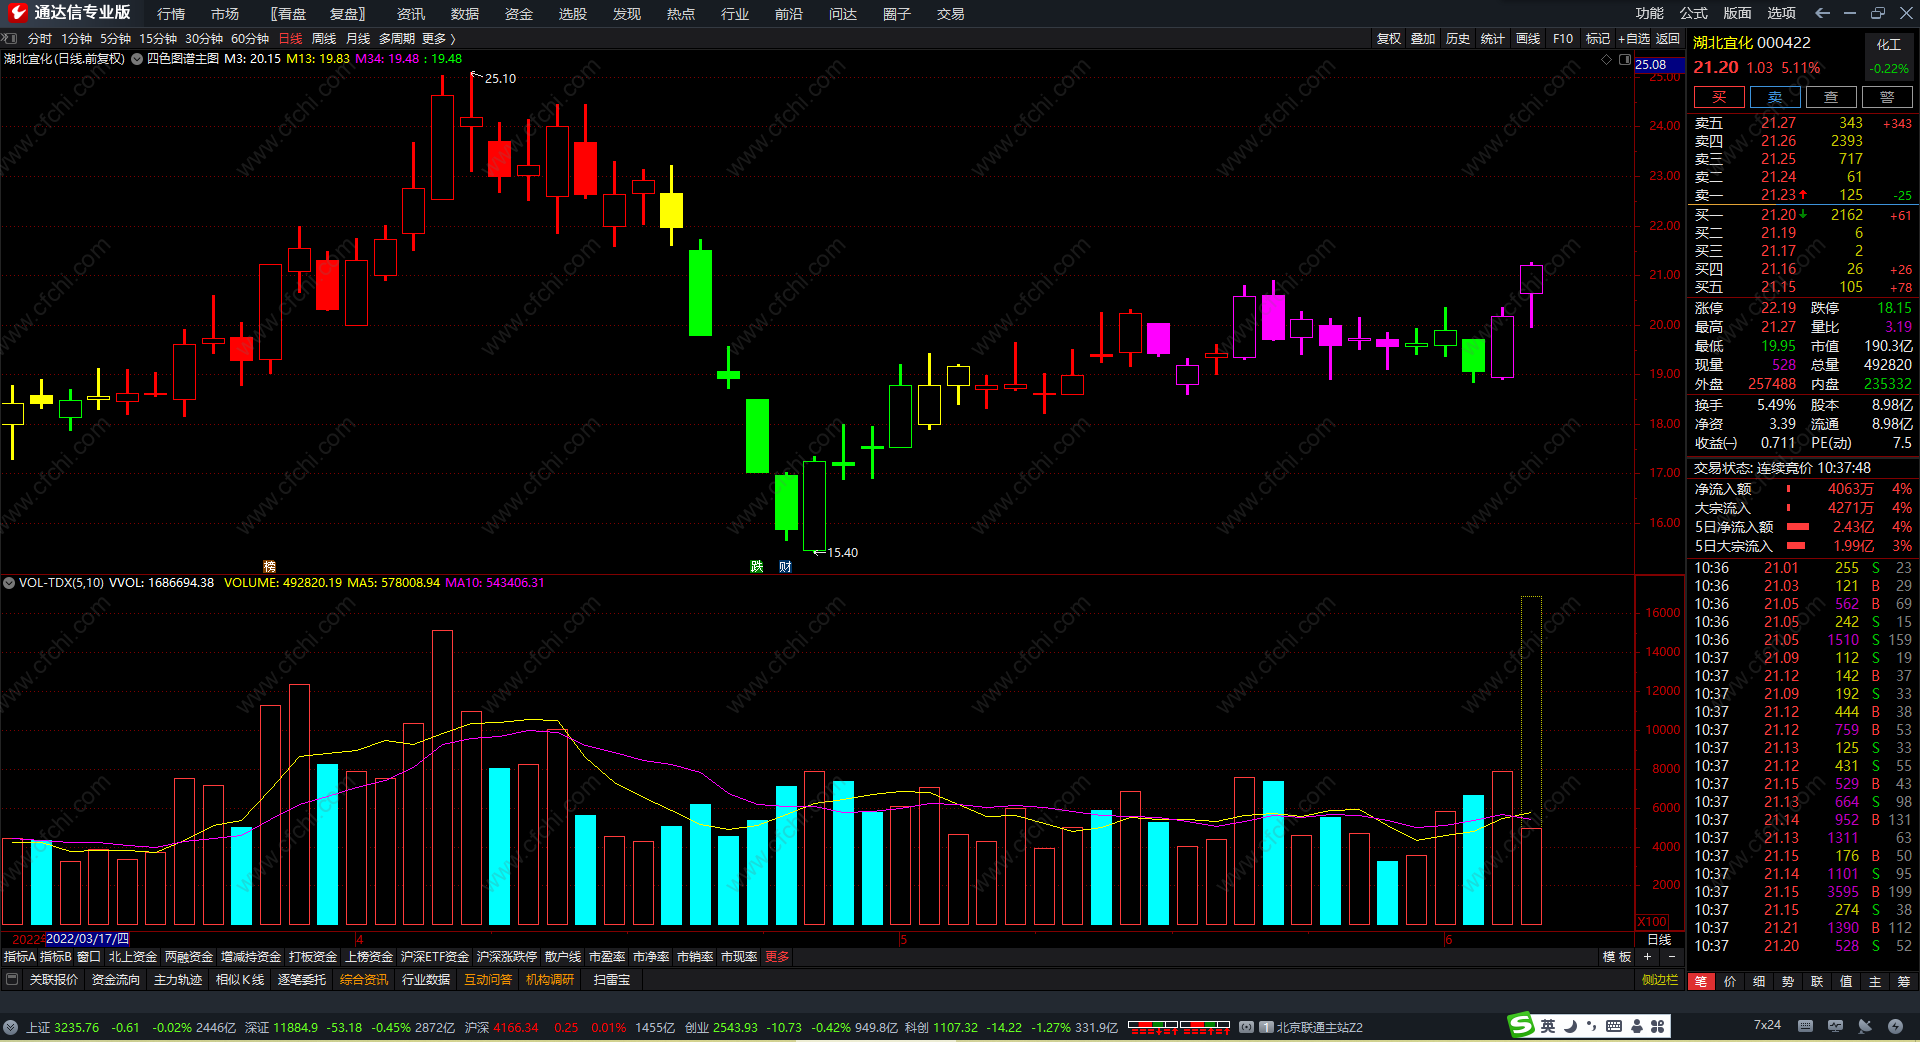Image resolution: width=1920 pixels, height=1042 pixels.
Task: Click the moon icon in input method bar
Action: [1570, 1026]
